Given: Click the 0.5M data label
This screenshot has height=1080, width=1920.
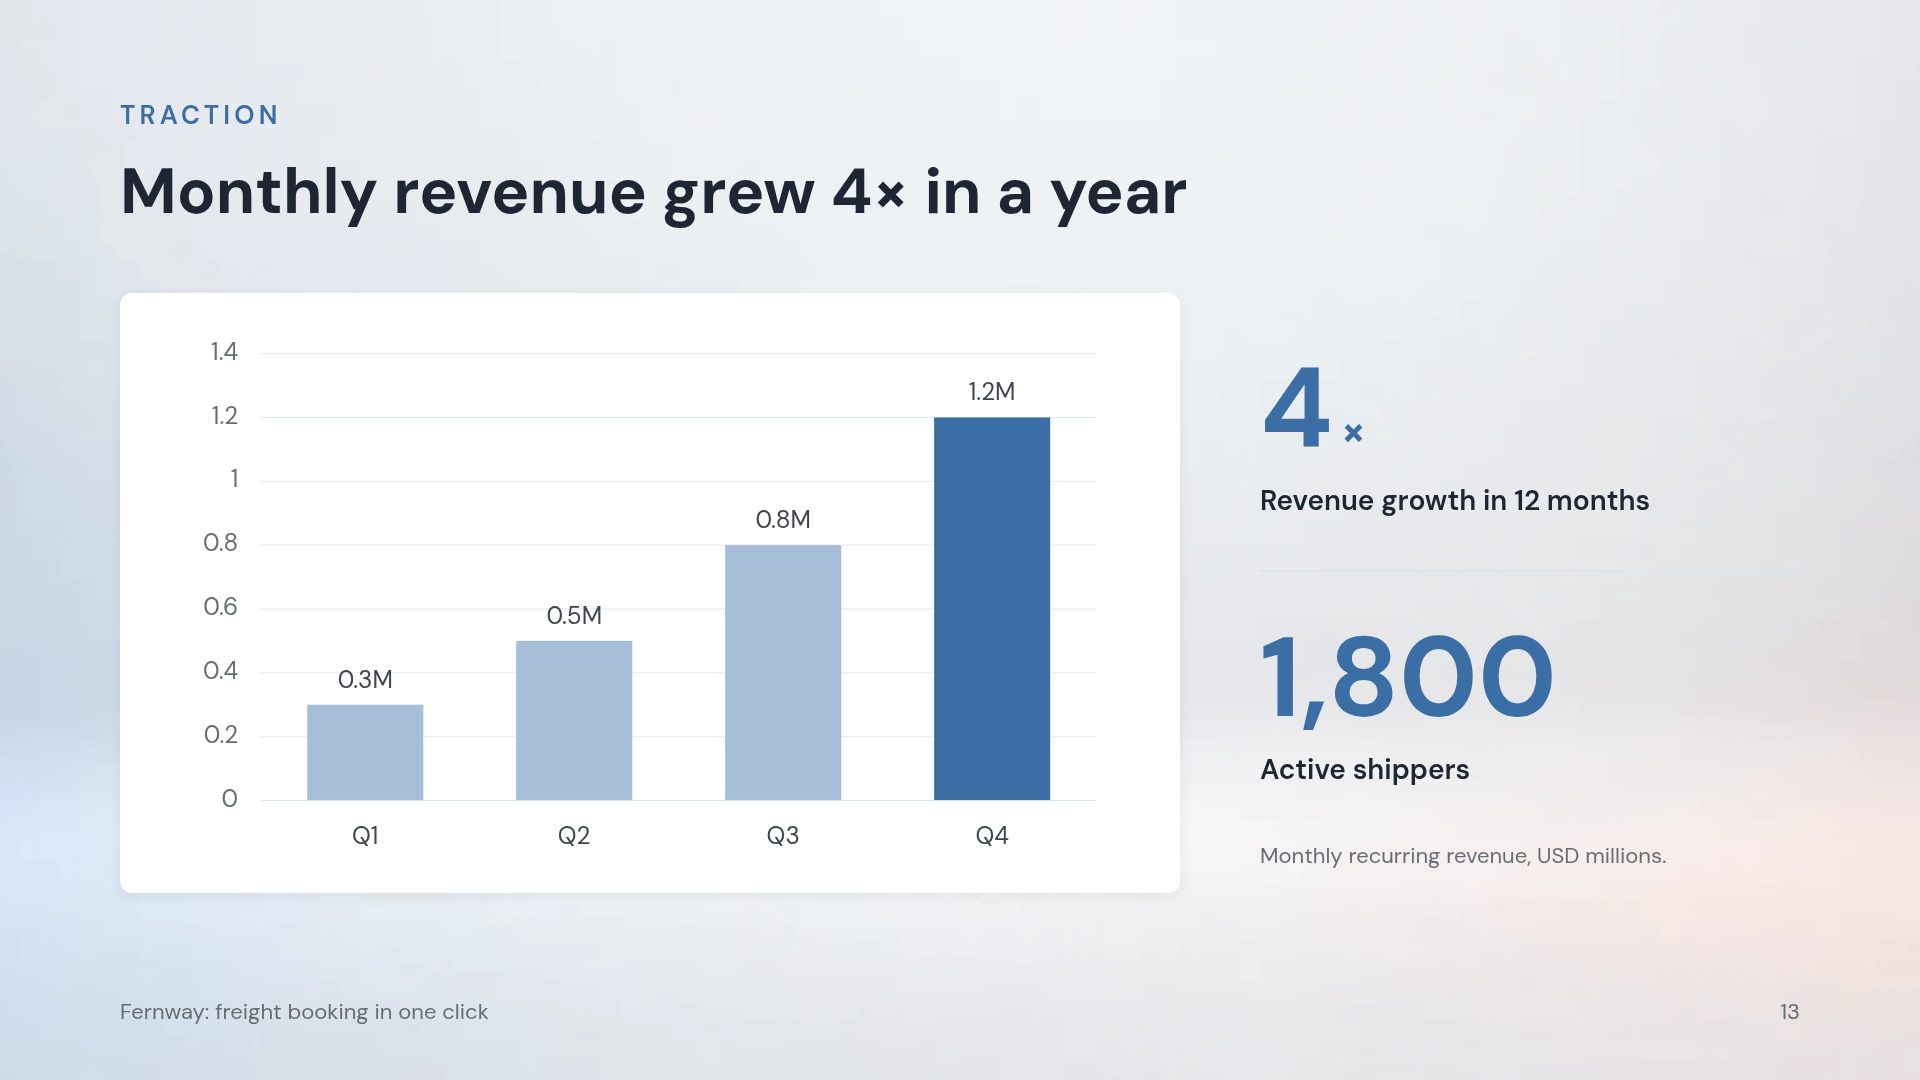Looking at the screenshot, I should click(x=574, y=615).
